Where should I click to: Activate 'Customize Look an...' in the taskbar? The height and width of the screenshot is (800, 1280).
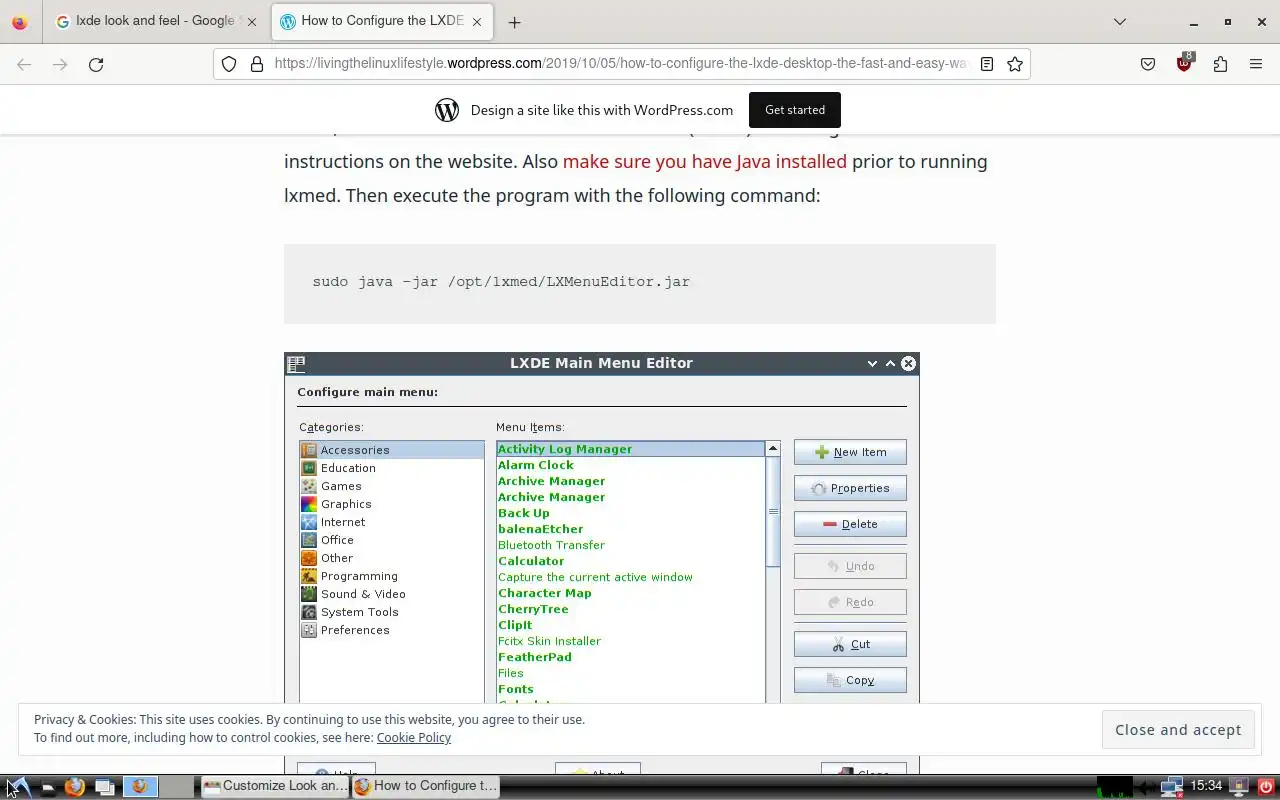(x=275, y=786)
